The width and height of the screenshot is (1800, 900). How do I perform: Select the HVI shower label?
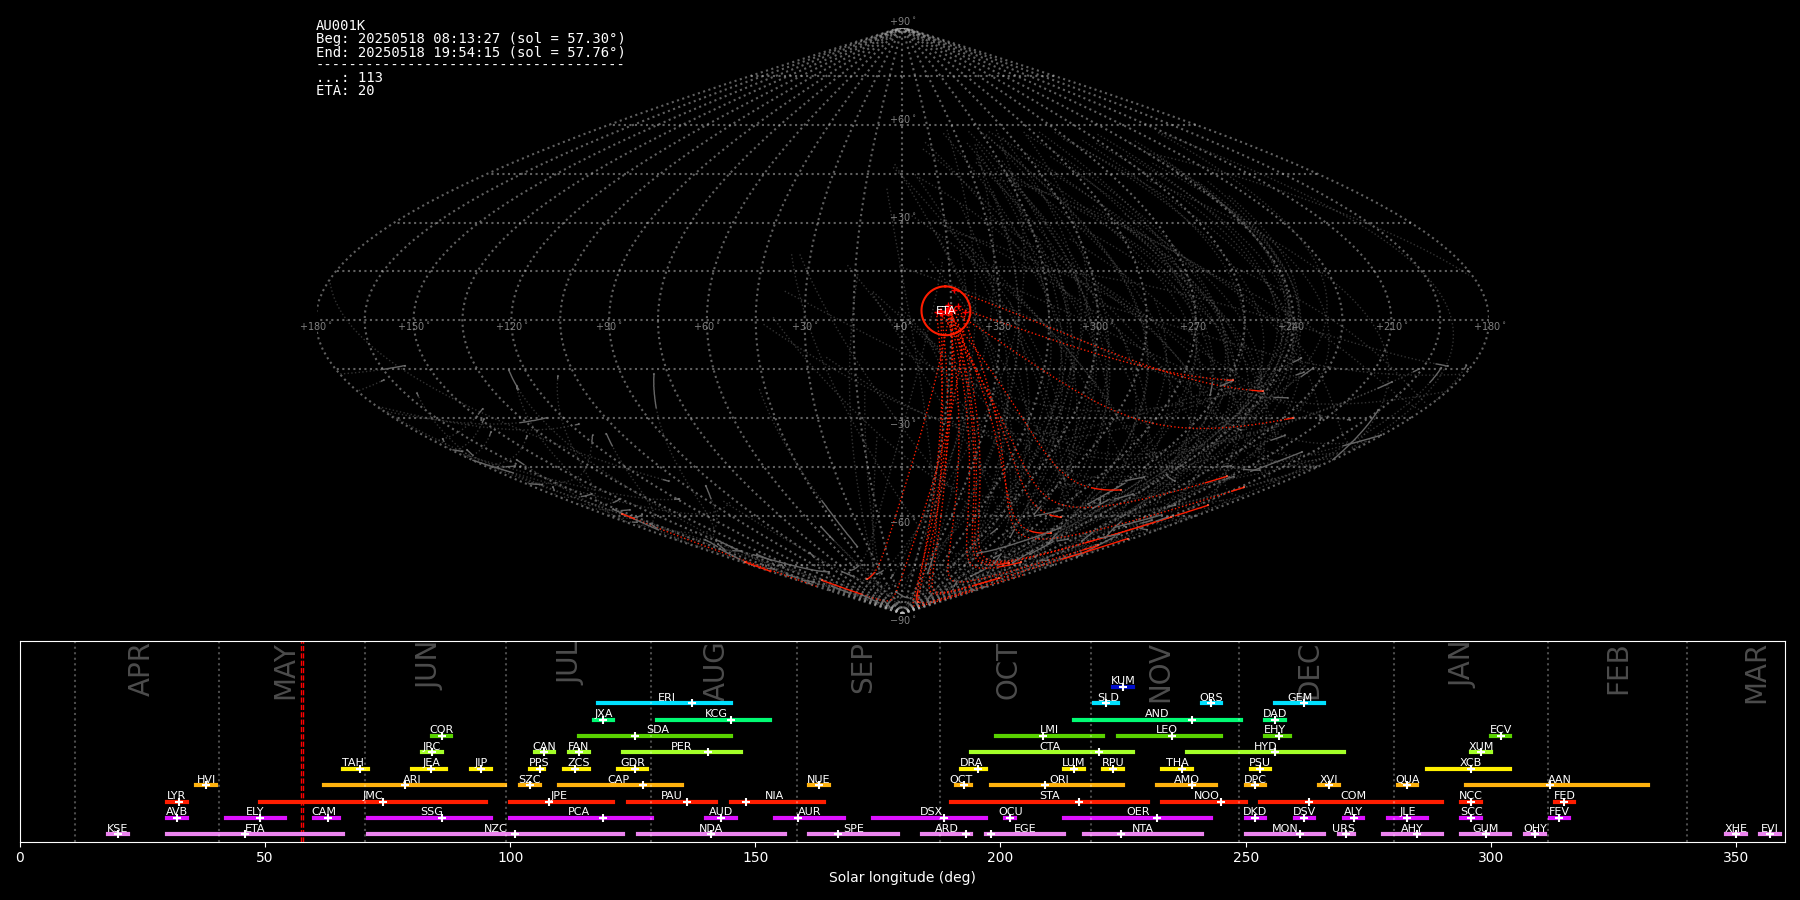point(206,779)
